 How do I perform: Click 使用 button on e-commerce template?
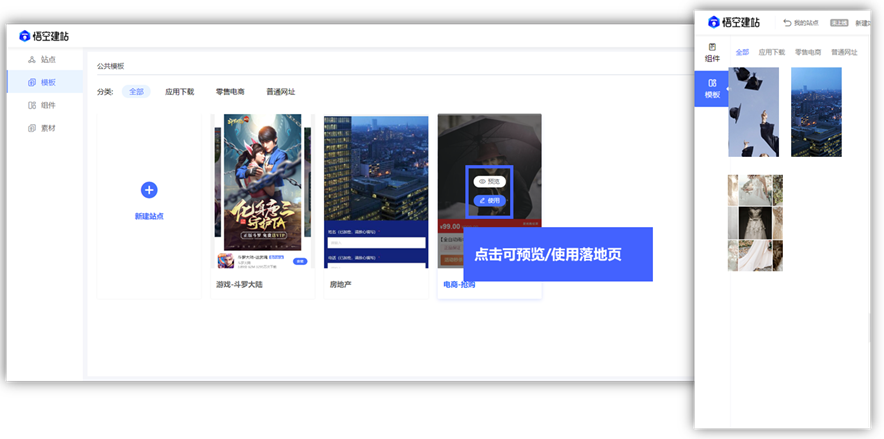[489, 200]
